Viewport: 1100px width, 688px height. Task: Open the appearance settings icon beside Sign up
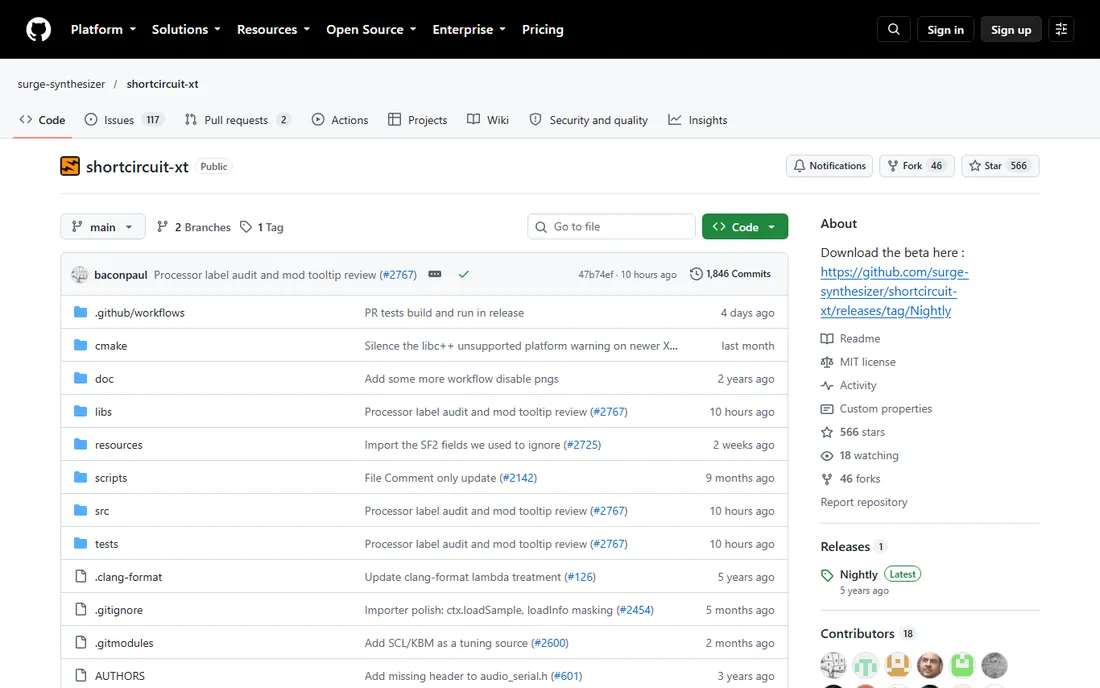[1061, 29]
